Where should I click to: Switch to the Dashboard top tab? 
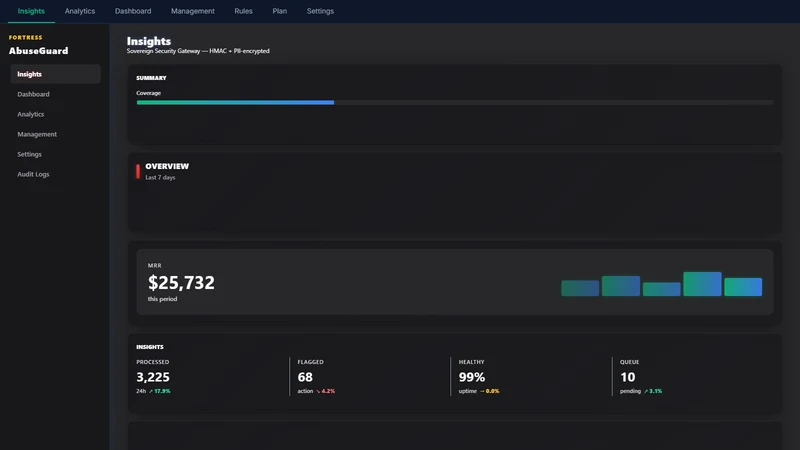click(x=133, y=11)
